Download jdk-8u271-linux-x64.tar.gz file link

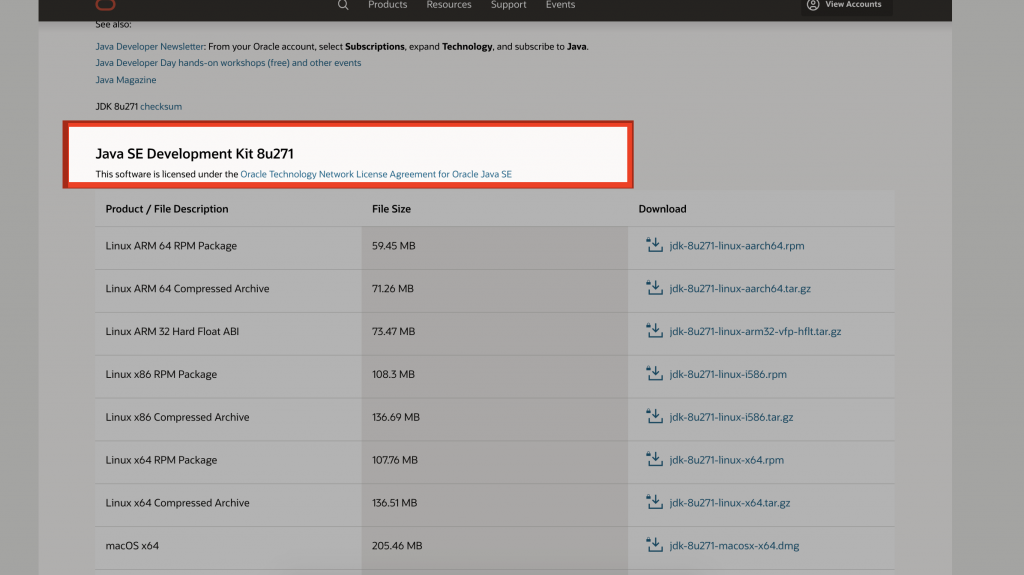[730, 502]
